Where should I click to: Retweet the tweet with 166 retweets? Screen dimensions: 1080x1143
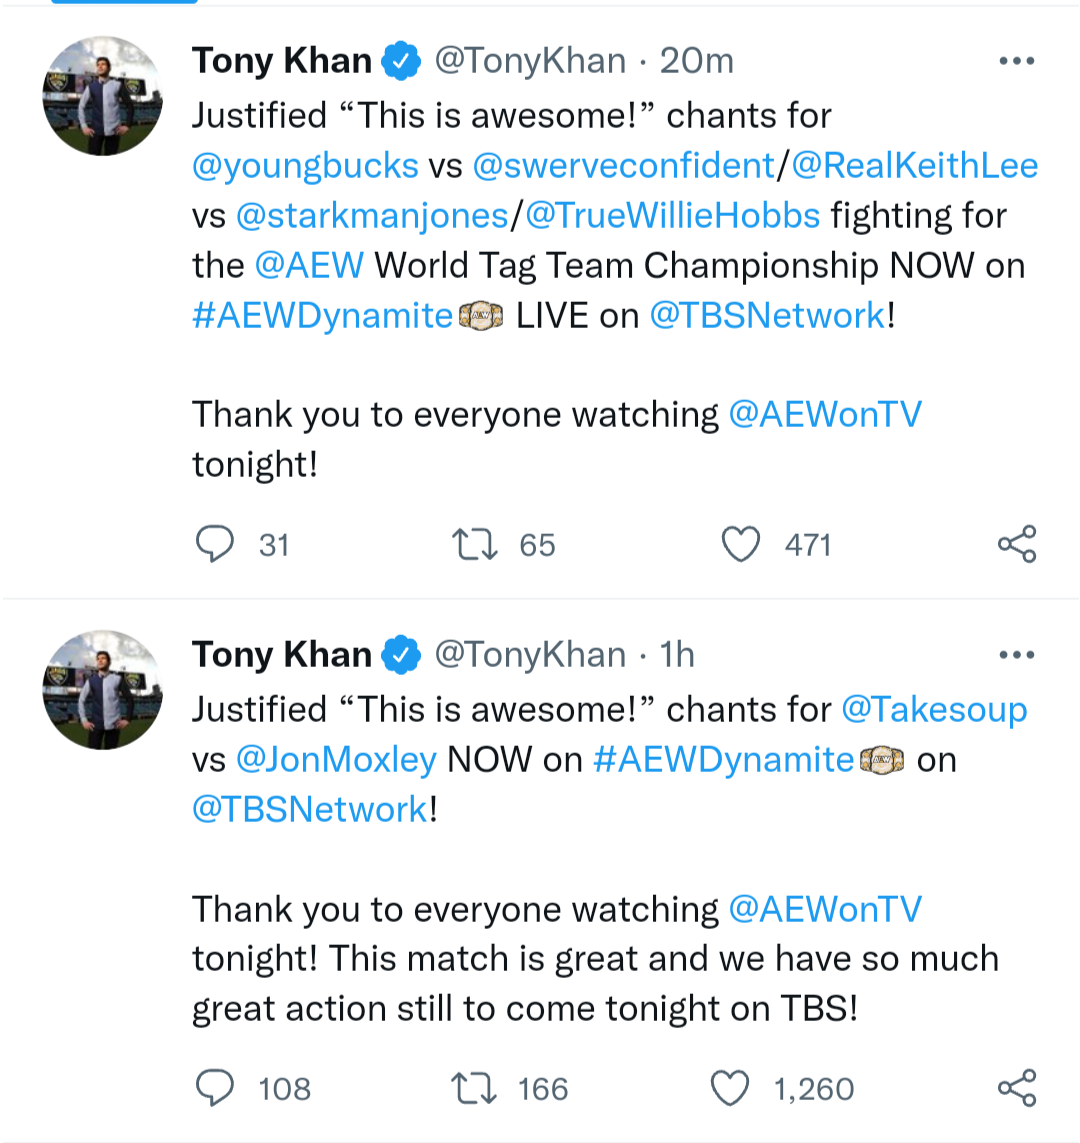pyautogui.click(x=475, y=1089)
